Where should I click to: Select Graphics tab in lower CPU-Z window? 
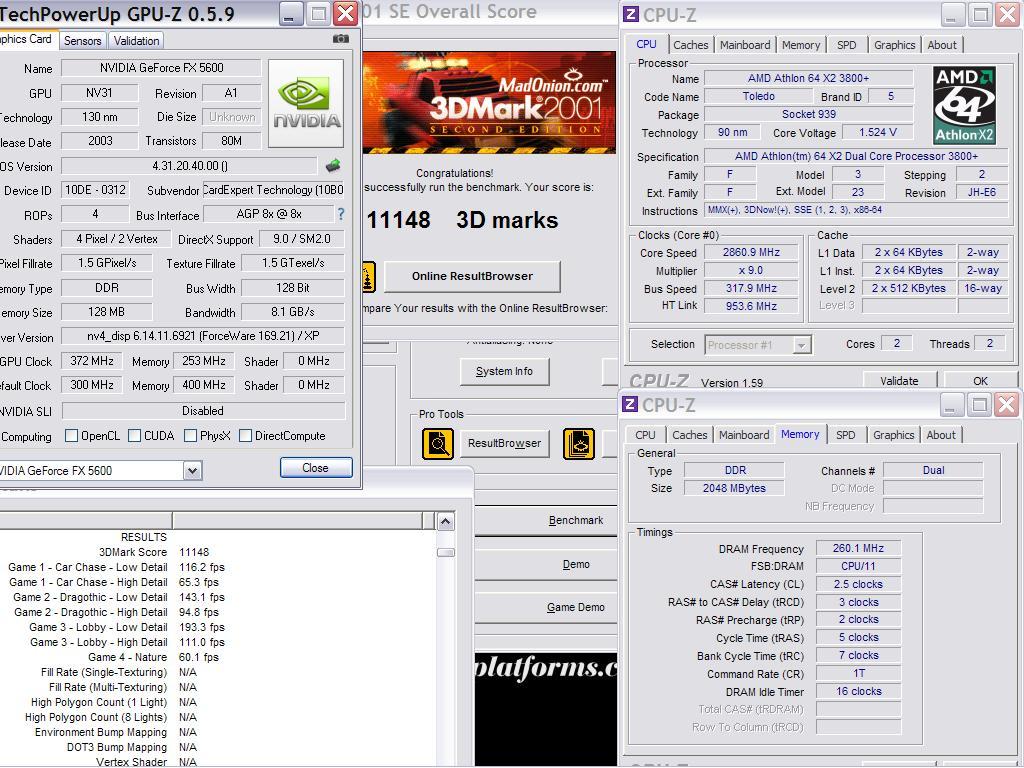pyautogui.click(x=893, y=435)
